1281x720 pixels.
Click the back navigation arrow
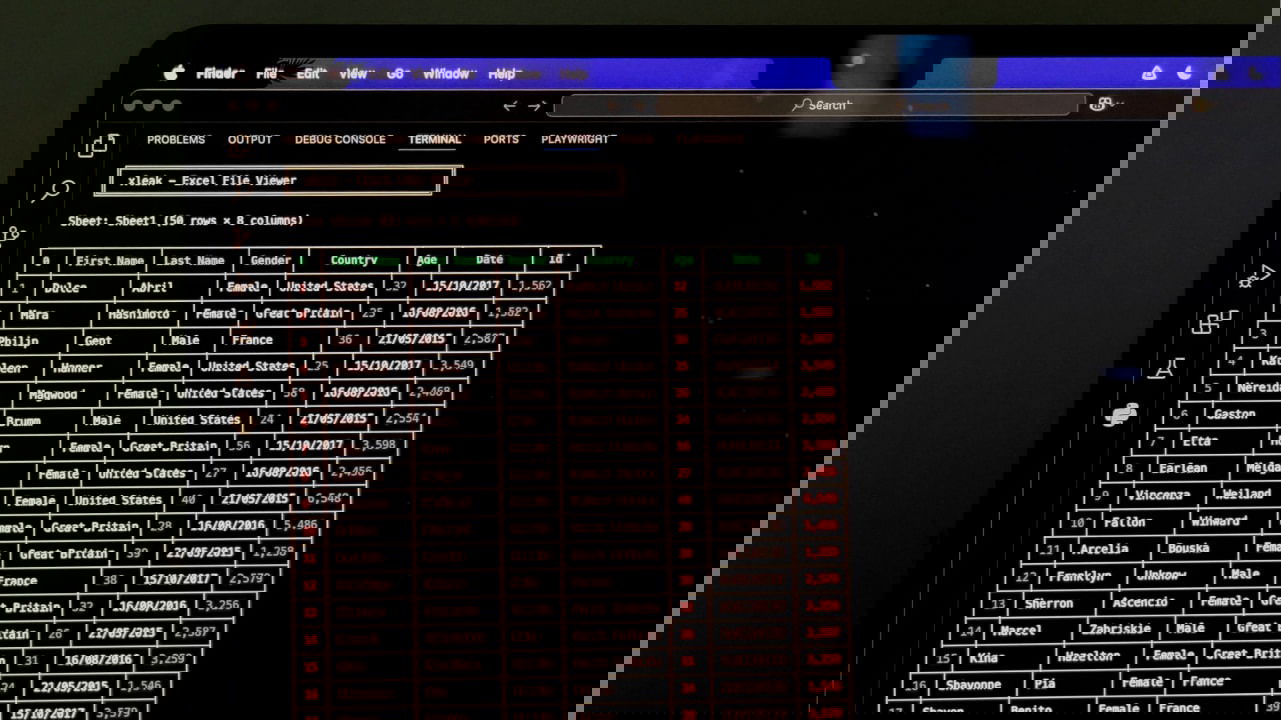[x=510, y=106]
